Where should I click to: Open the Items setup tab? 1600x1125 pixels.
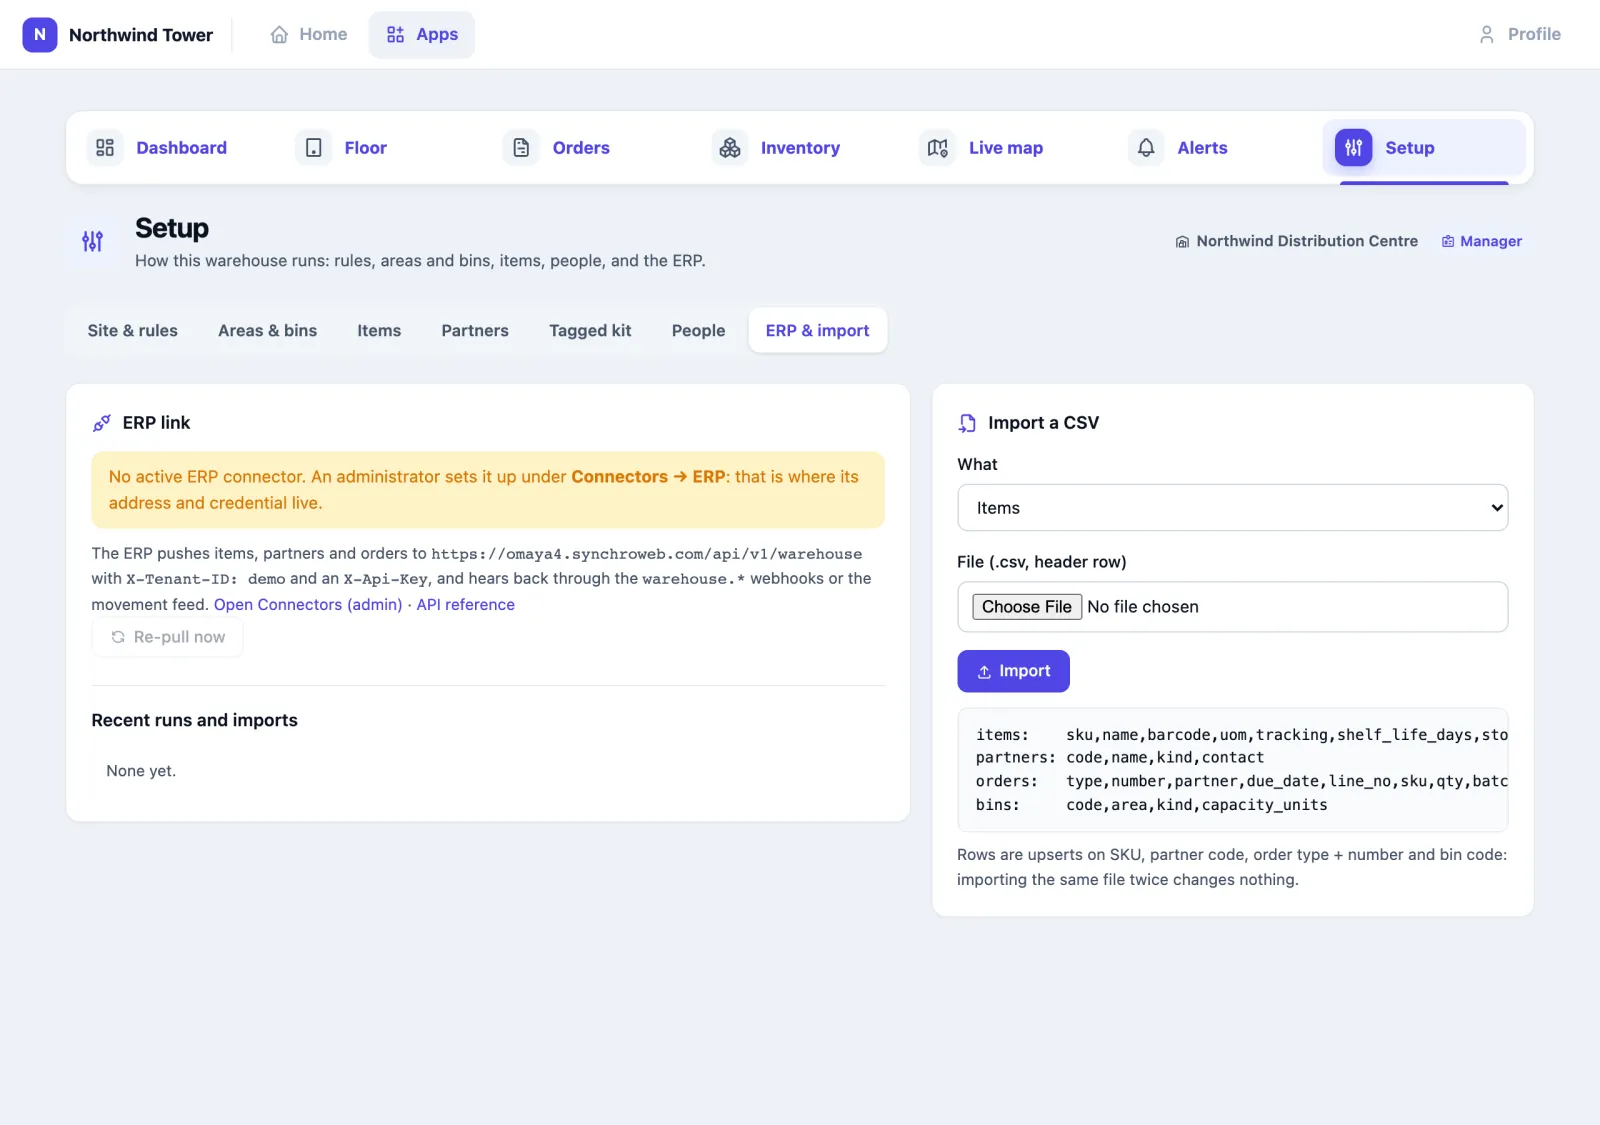coord(379,331)
